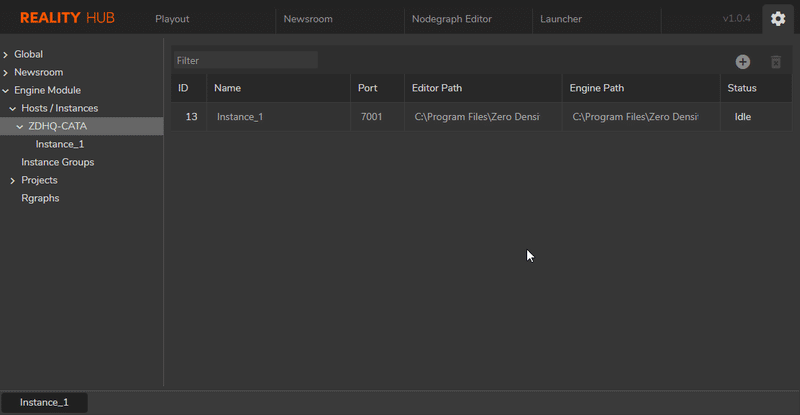Click the Engine Path cell value

pyautogui.click(x=635, y=117)
